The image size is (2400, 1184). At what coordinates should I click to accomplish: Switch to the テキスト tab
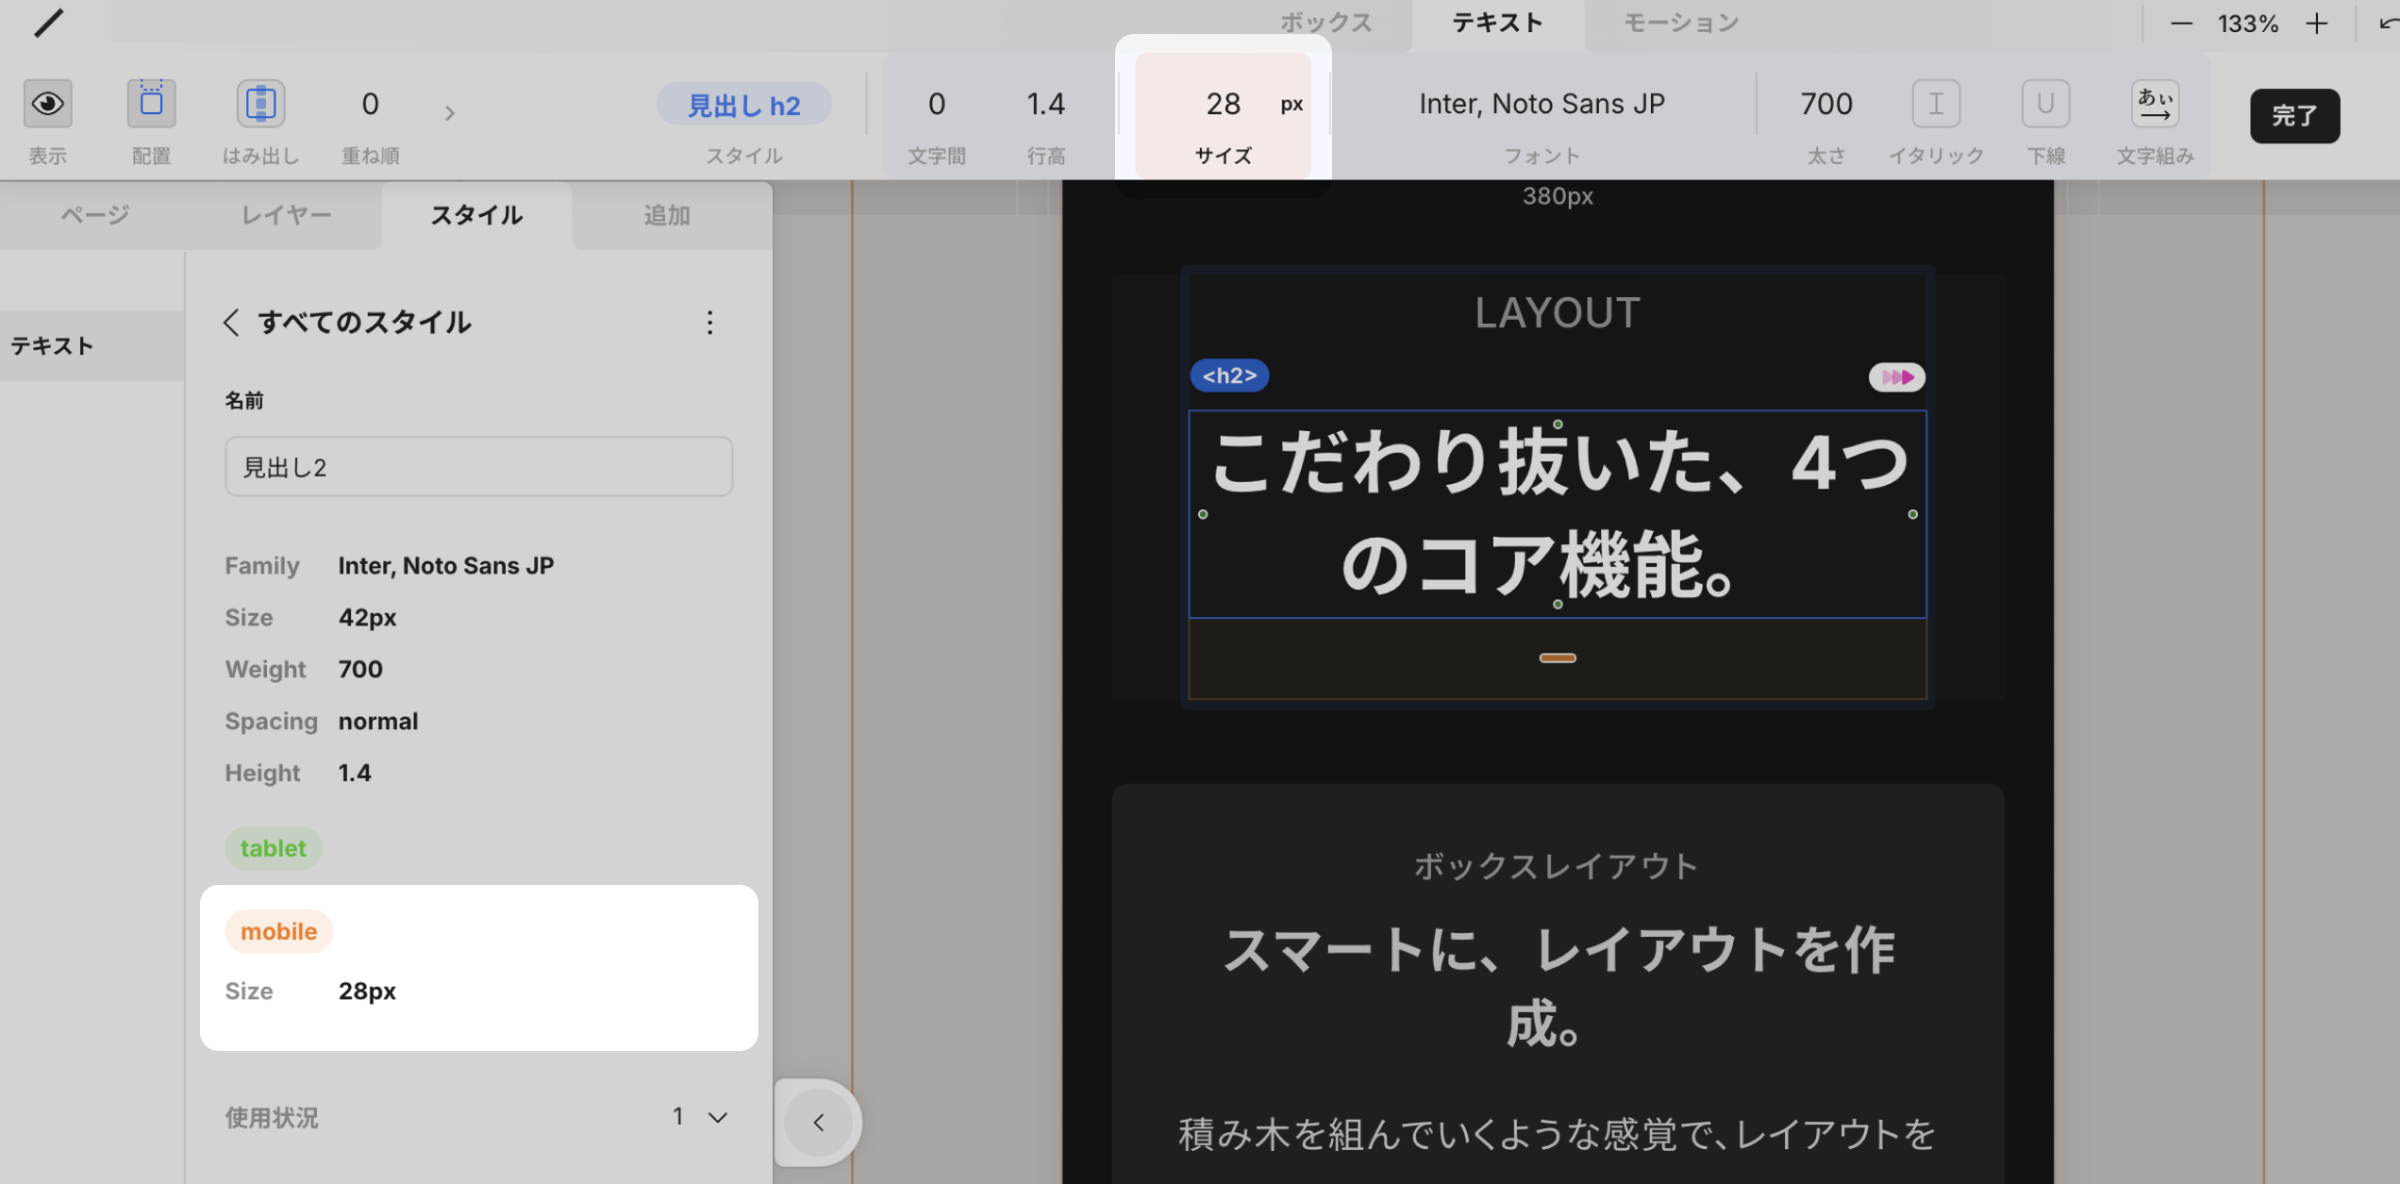(x=1498, y=24)
